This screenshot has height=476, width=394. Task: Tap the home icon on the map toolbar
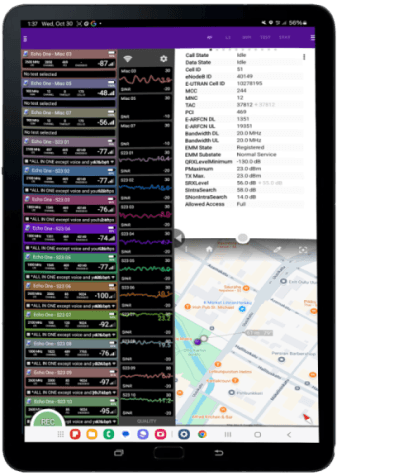point(209,249)
